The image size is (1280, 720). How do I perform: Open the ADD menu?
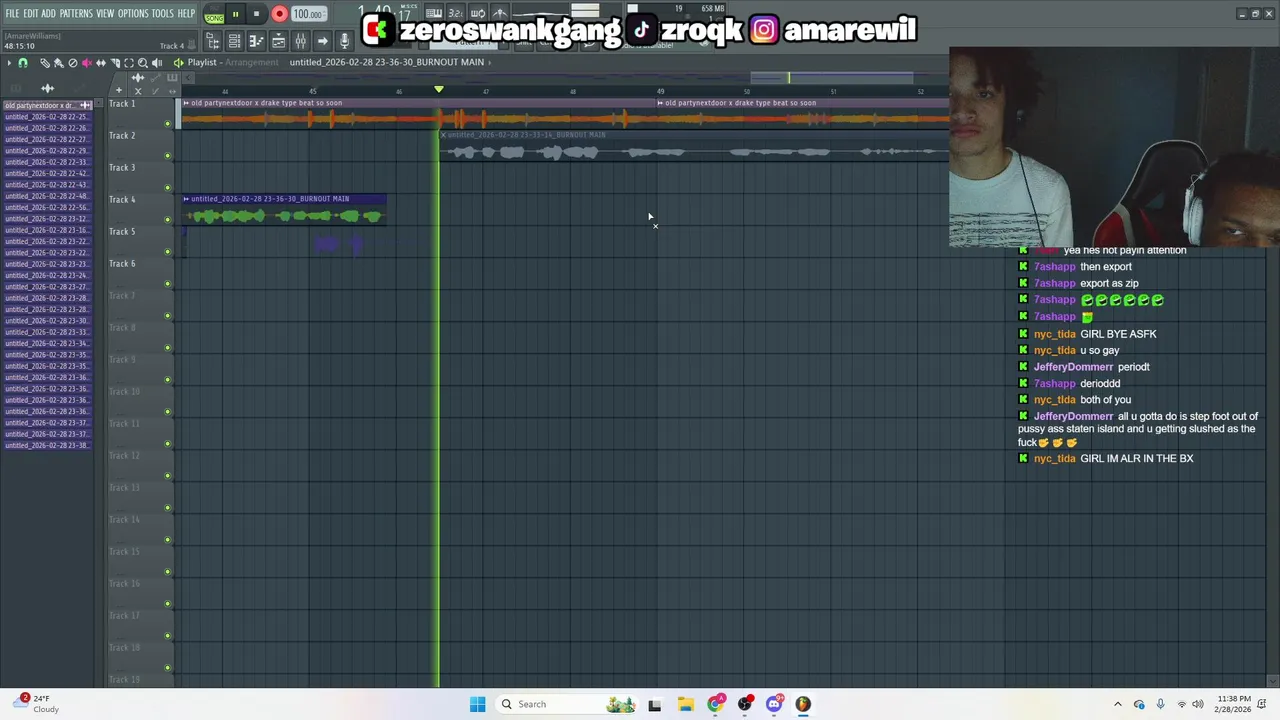[x=48, y=14]
